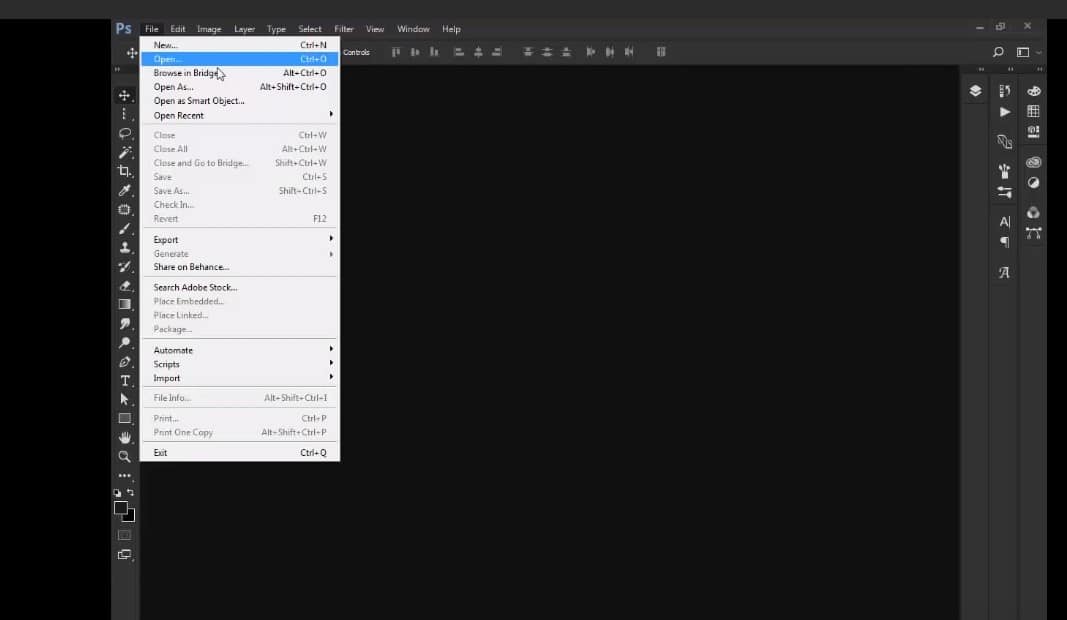Reset default foreground and background colors
The image size is (1067, 620).
coord(117,493)
